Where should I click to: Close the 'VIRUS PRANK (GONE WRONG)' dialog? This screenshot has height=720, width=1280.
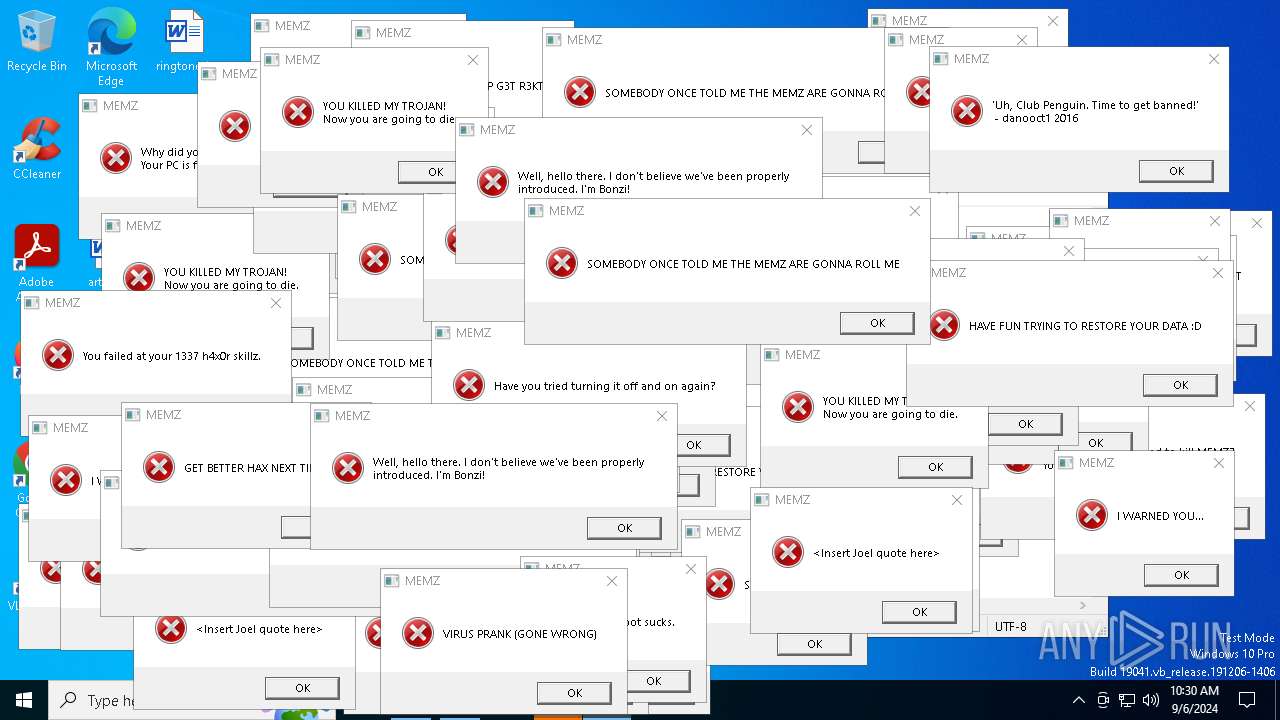pos(611,581)
